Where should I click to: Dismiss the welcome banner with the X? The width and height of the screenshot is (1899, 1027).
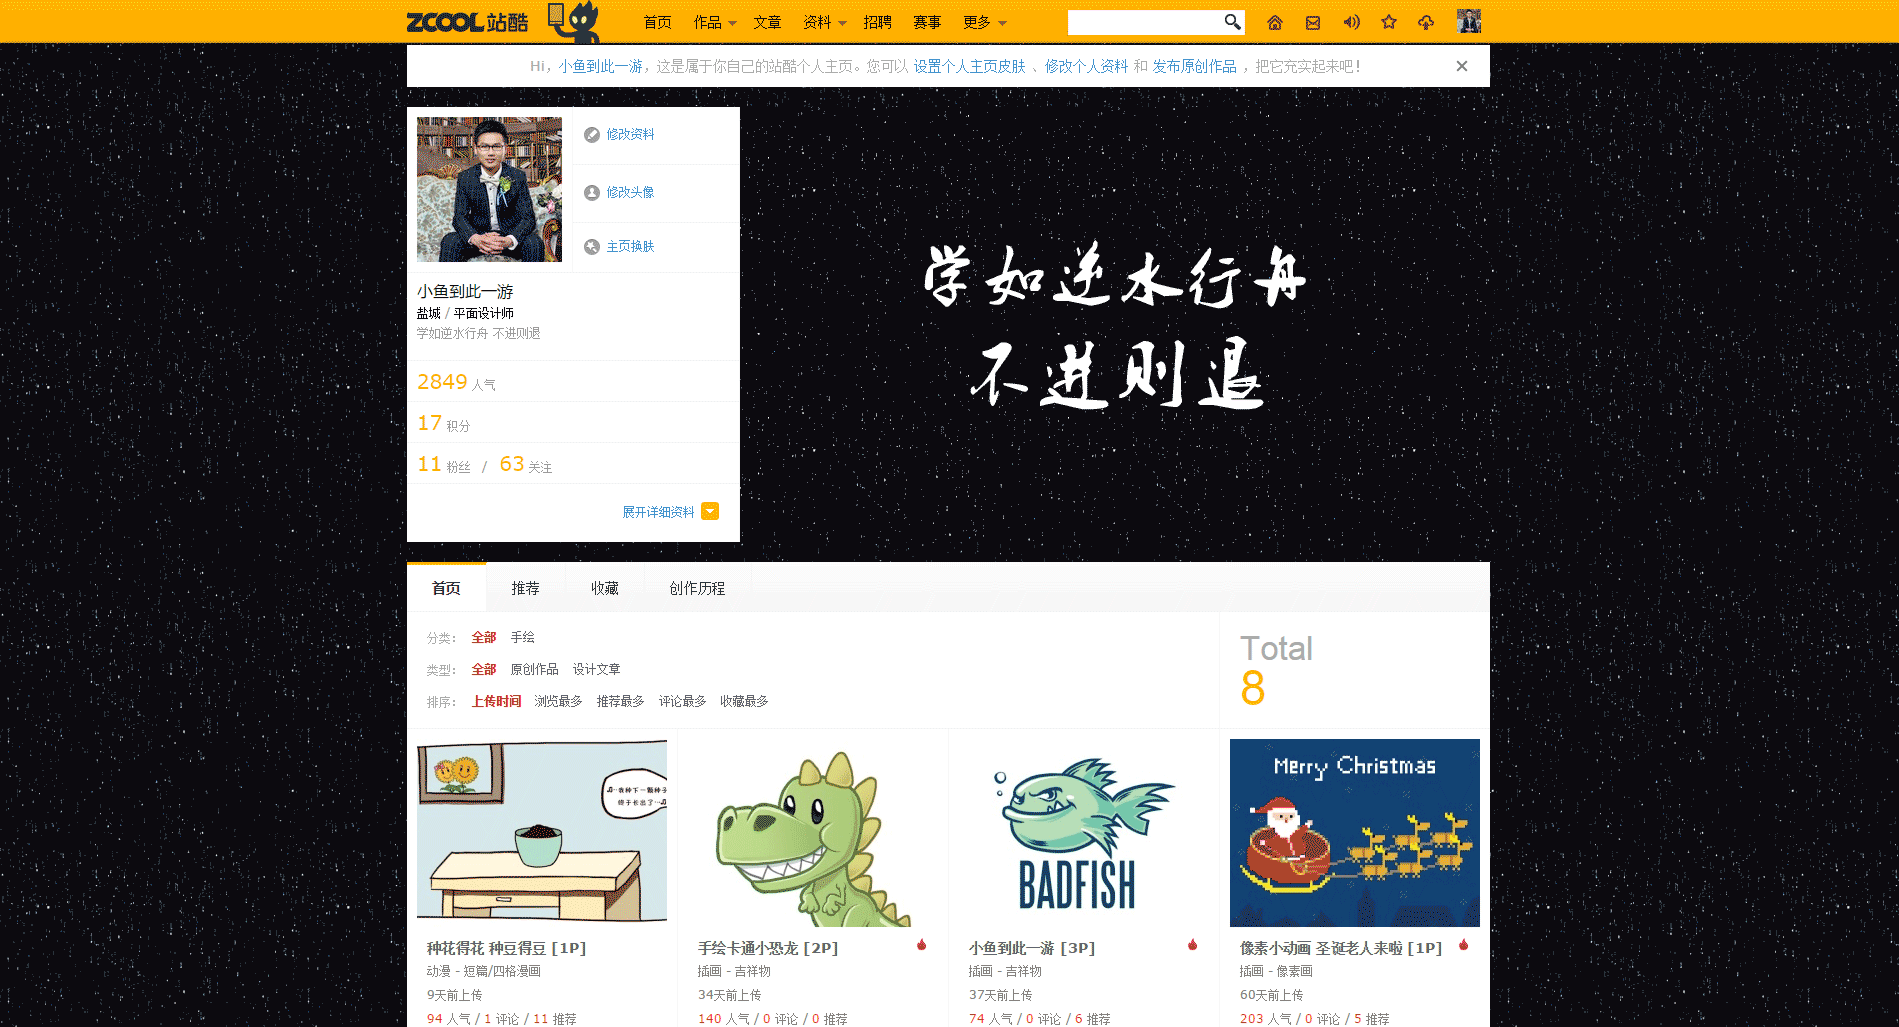(1461, 66)
